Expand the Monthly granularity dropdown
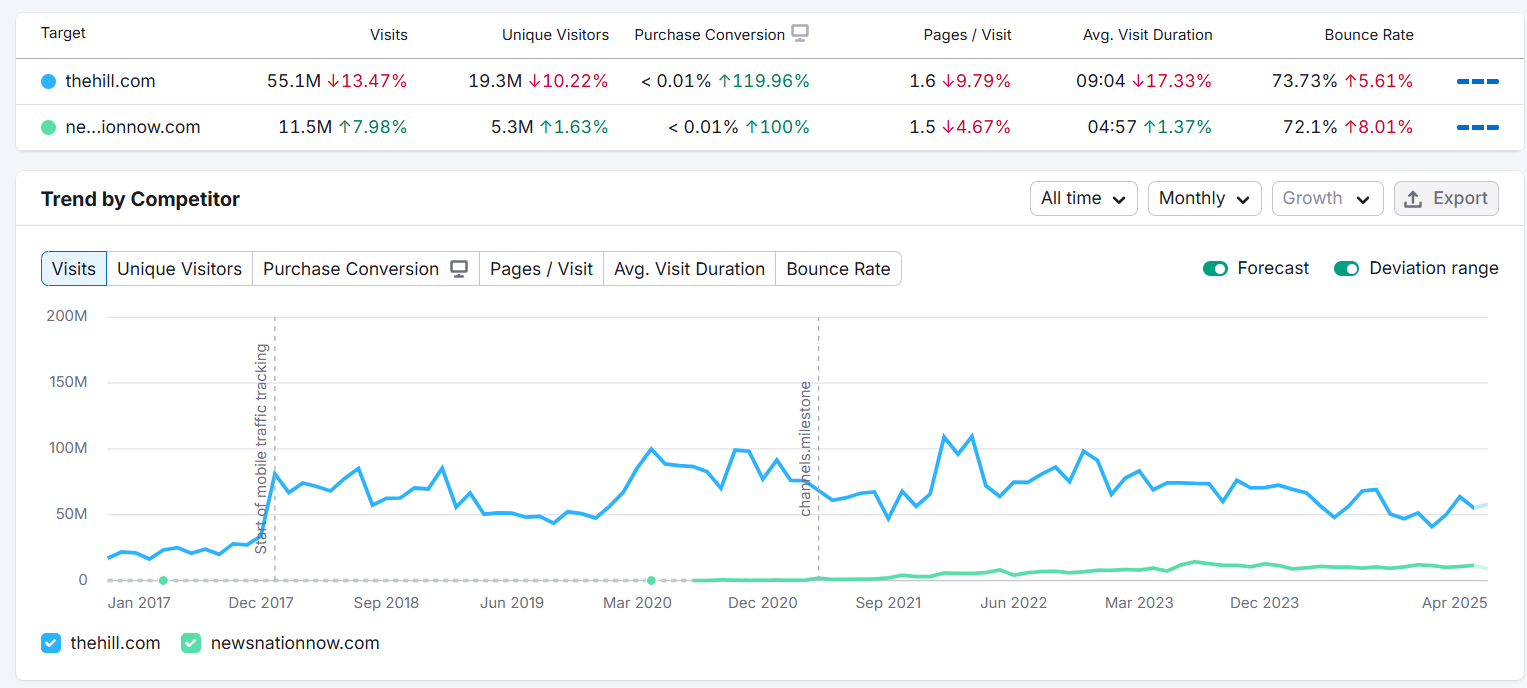 click(x=1203, y=199)
